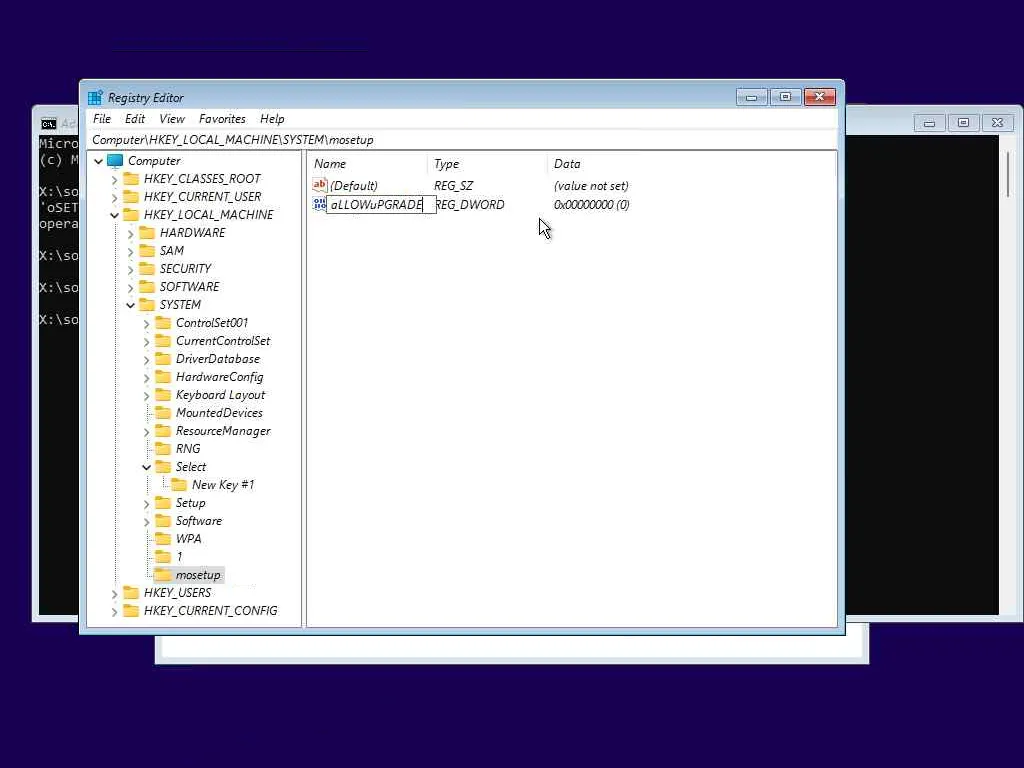1024x768 pixels.
Task: Click the REG_DWORD type cell
Action: pyautogui.click(x=470, y=204)
